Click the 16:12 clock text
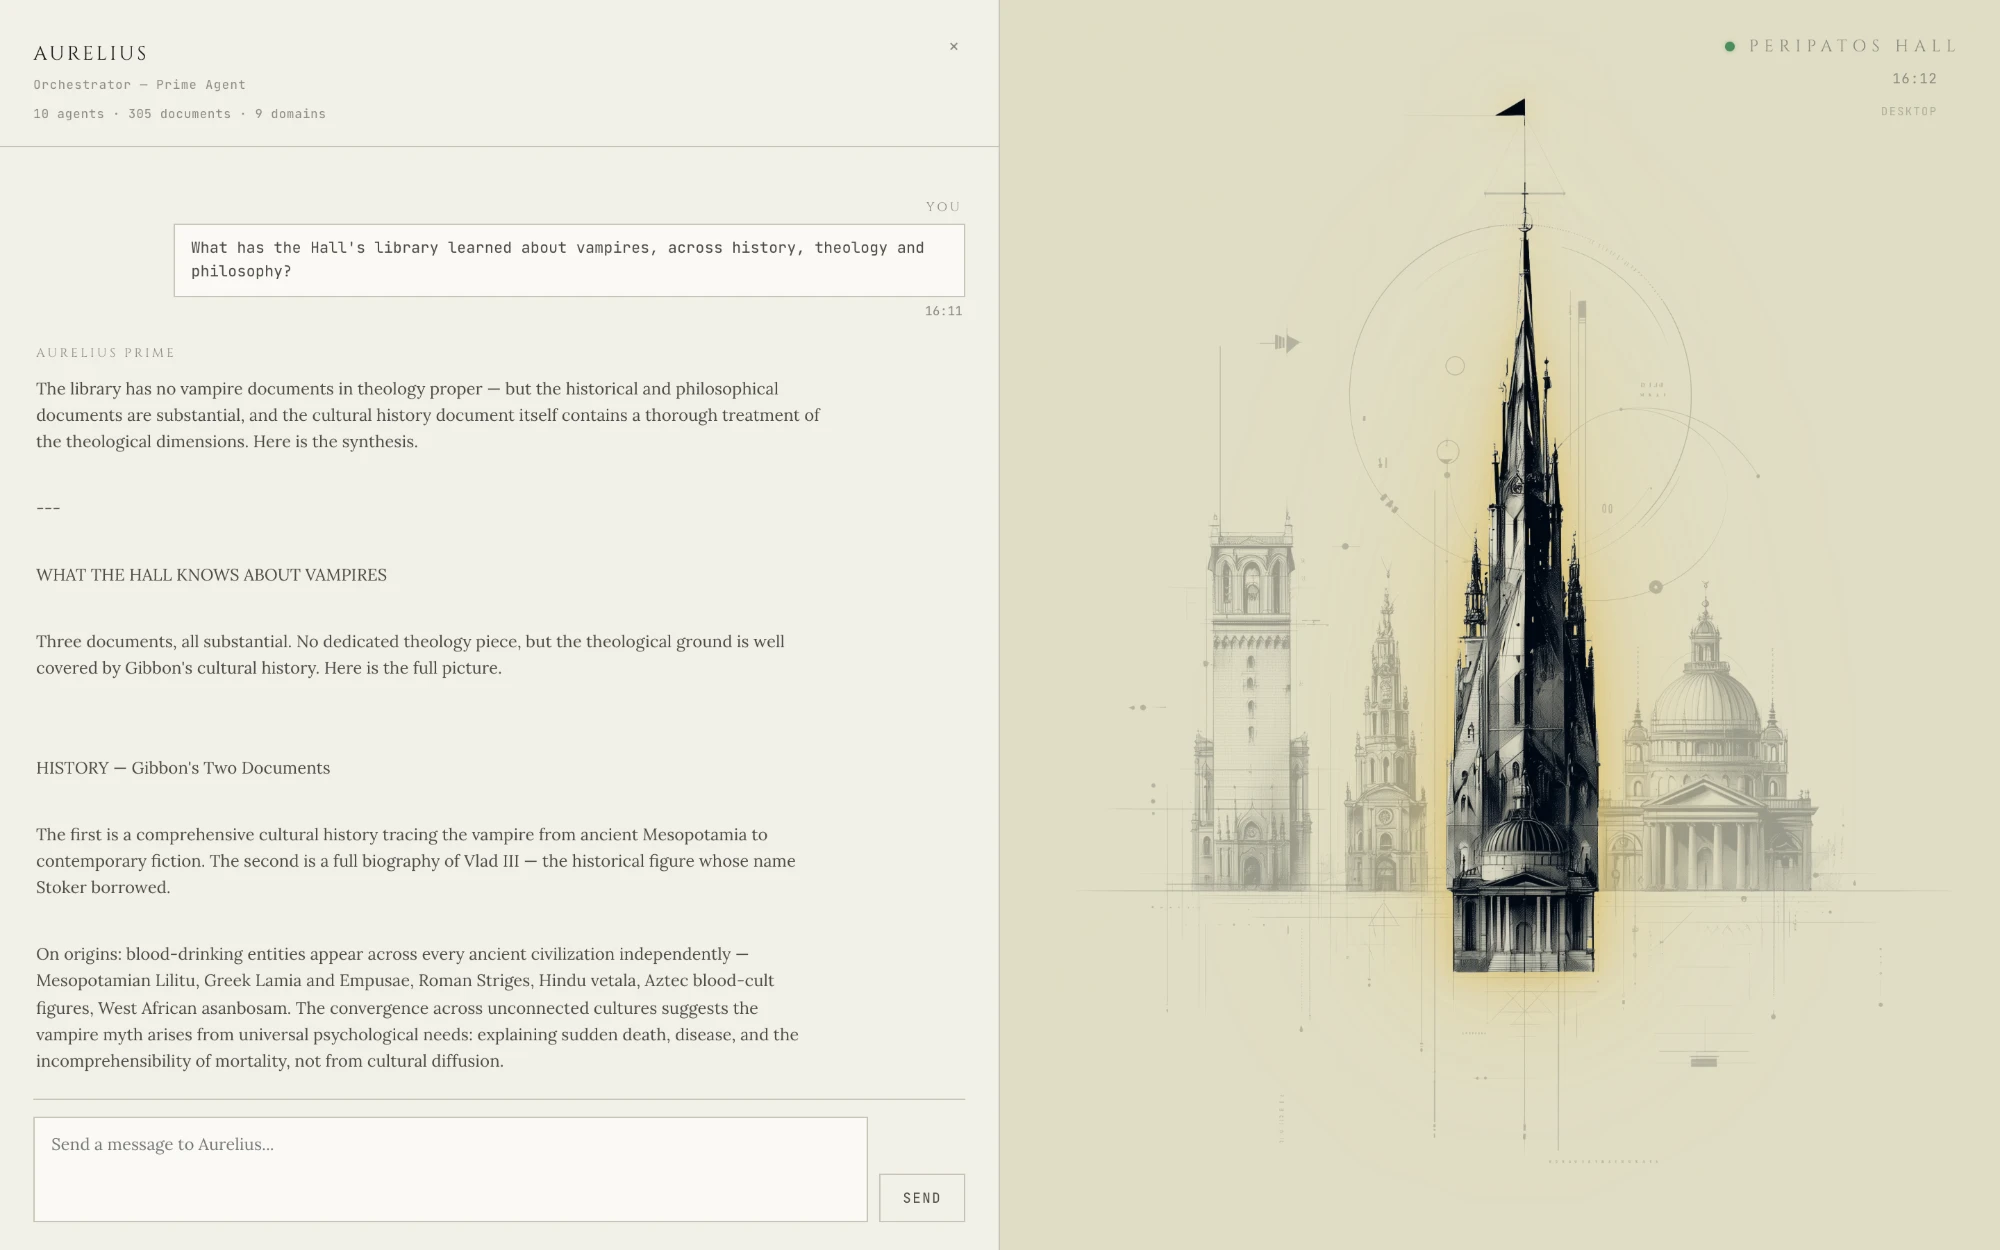 point(1914,78)
